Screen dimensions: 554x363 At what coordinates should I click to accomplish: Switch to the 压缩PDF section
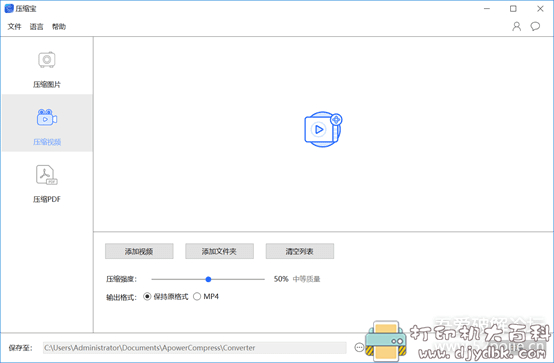[x=47, y=184]
